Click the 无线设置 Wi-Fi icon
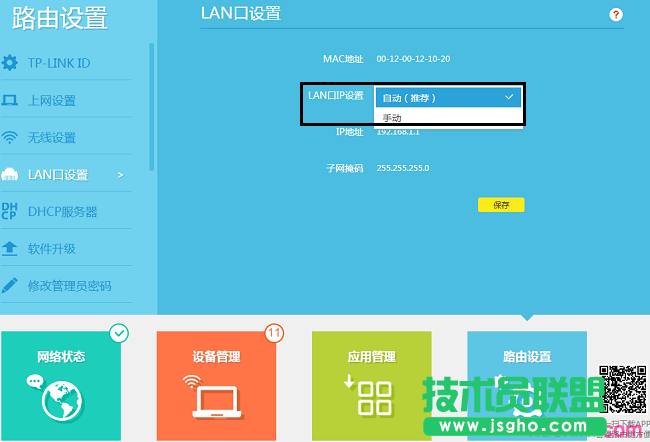The height and width of the screenshot is (442, 650). point(10,138)
